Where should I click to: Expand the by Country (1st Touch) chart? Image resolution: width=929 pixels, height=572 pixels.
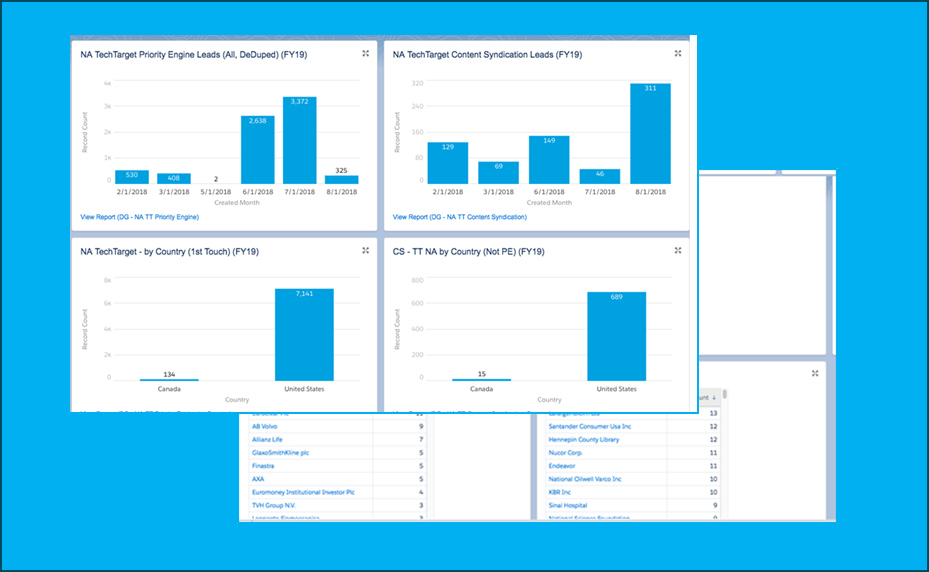[366, 251]
